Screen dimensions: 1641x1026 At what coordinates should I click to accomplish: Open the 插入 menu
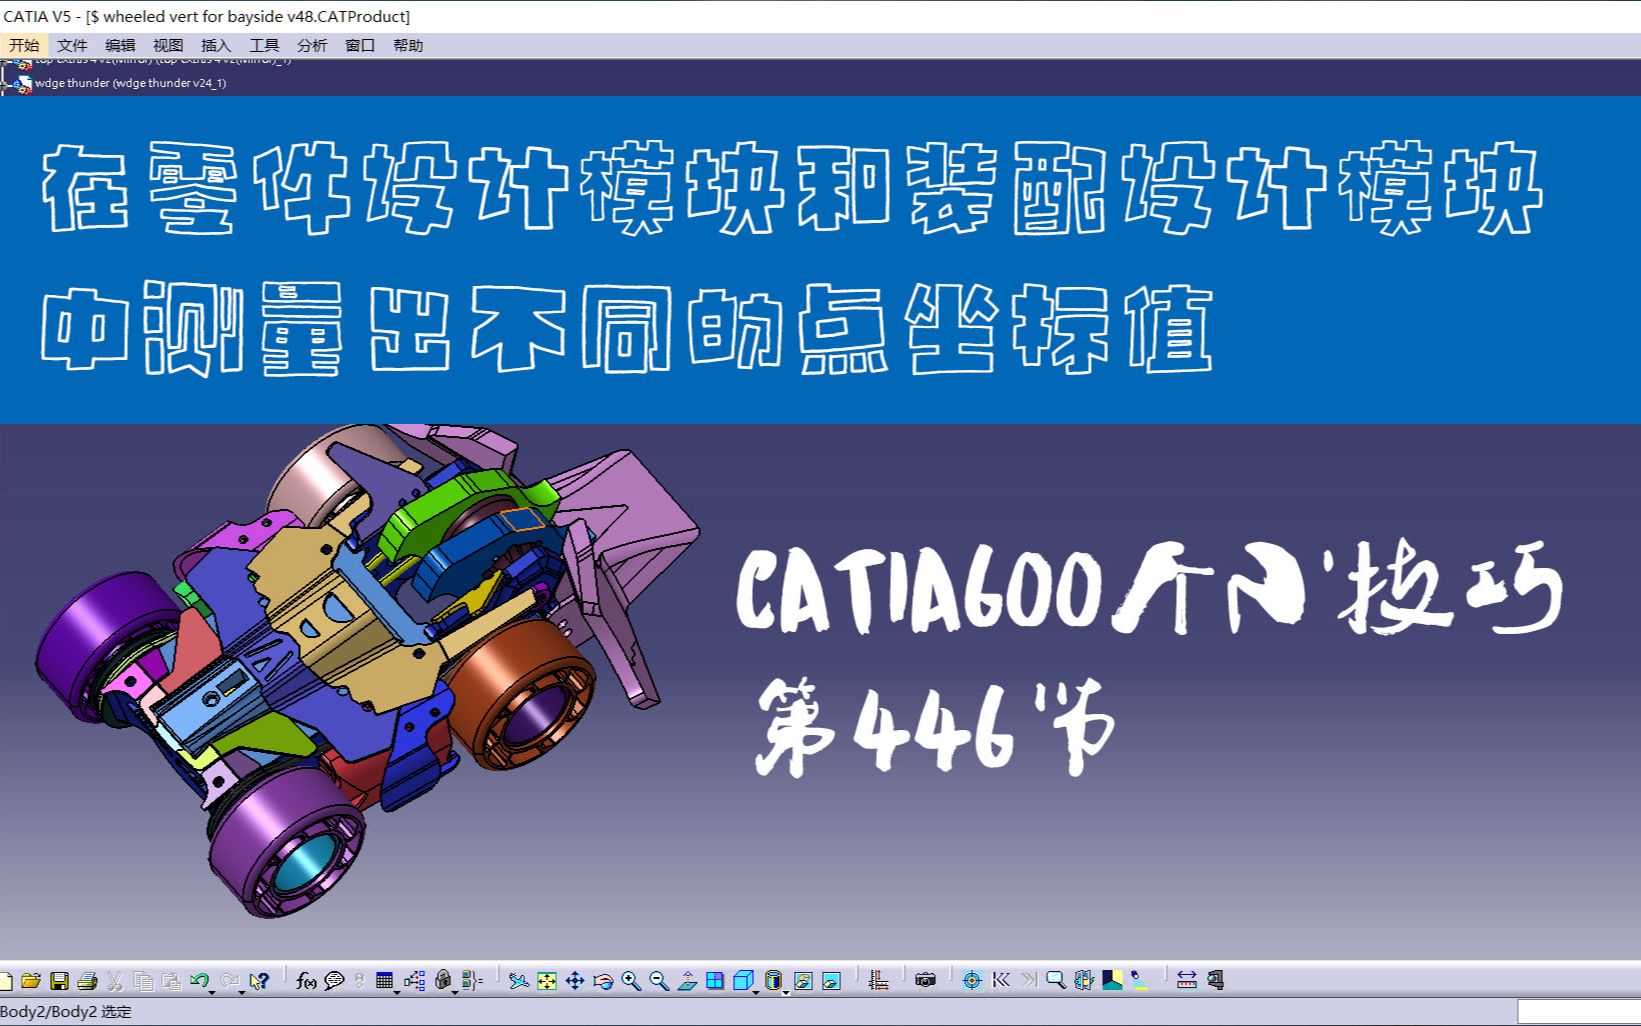pyautogui.click(x=216, y=45)
